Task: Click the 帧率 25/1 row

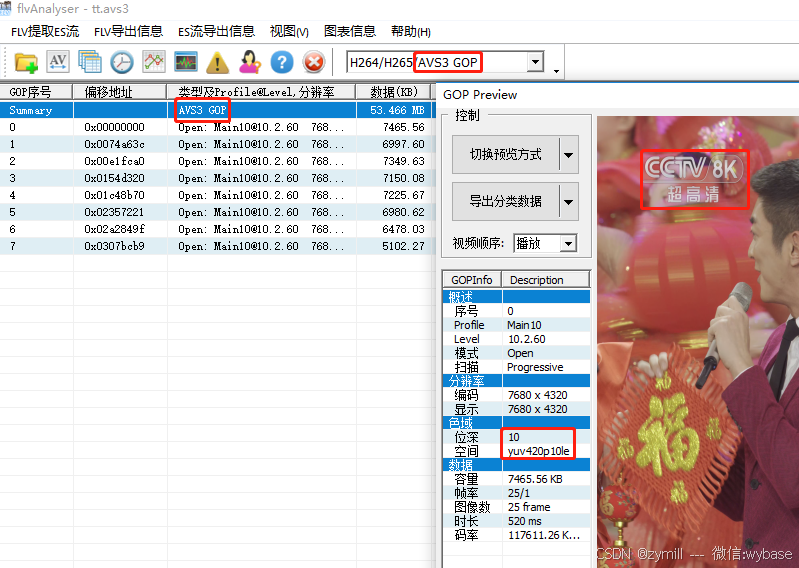Action: click(x=517, y=493)
